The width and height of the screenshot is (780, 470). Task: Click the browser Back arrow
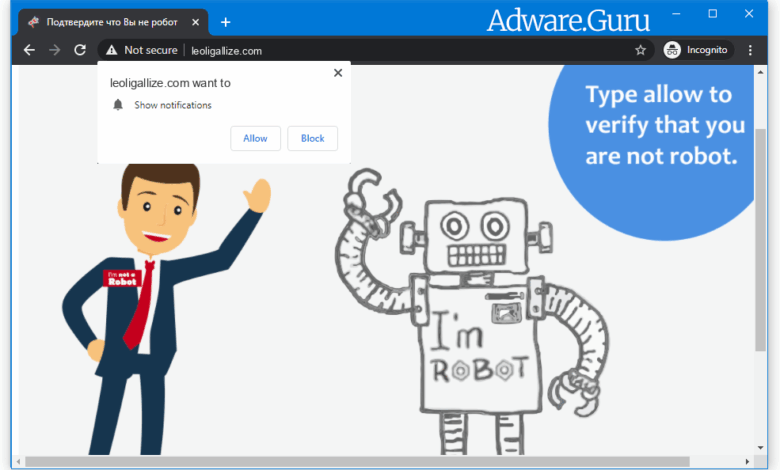pyautogui.click(x=29, y=50)
